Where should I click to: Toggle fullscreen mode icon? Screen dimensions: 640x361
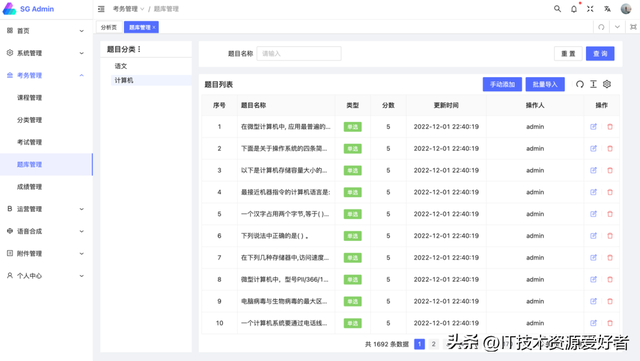tap(590, 9)
